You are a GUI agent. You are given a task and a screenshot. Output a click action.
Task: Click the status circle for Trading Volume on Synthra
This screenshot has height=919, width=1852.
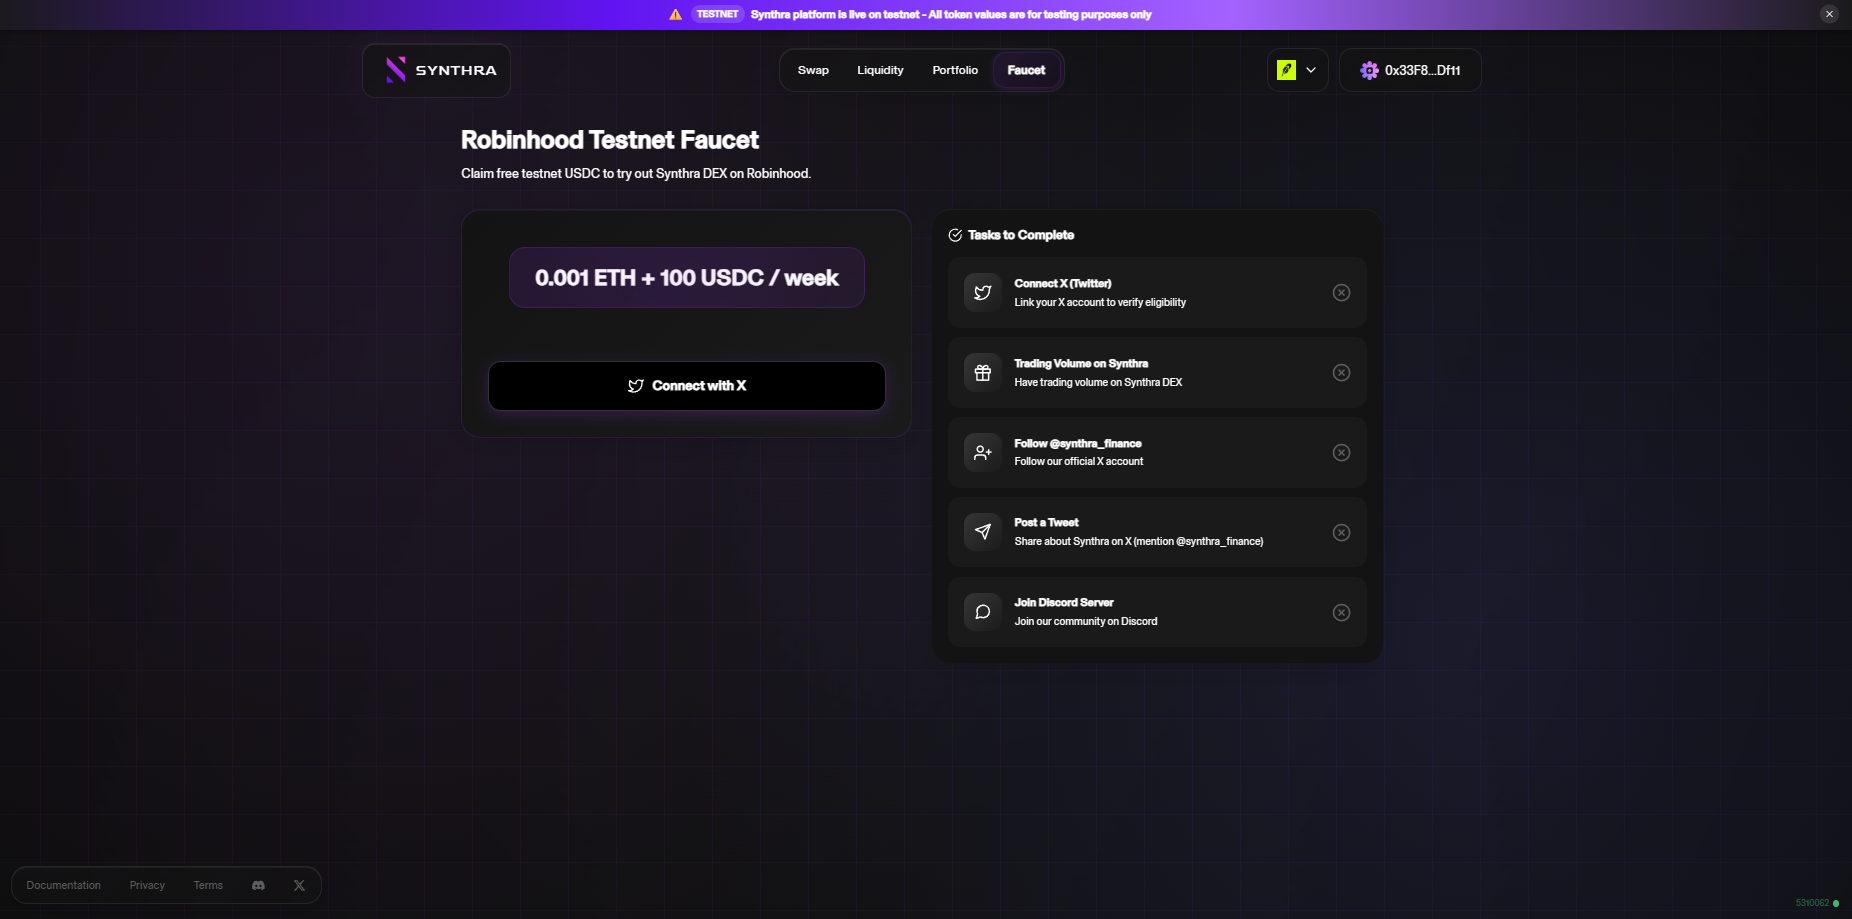coord(1341,373)
